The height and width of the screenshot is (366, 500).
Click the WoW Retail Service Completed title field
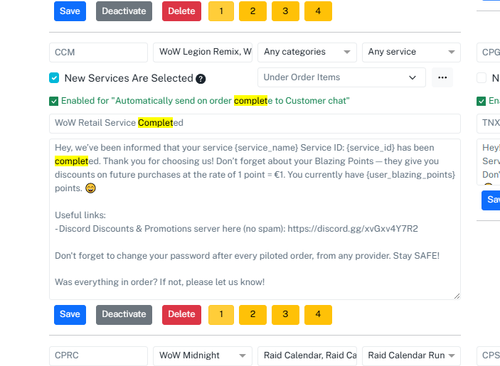point(255,123)
